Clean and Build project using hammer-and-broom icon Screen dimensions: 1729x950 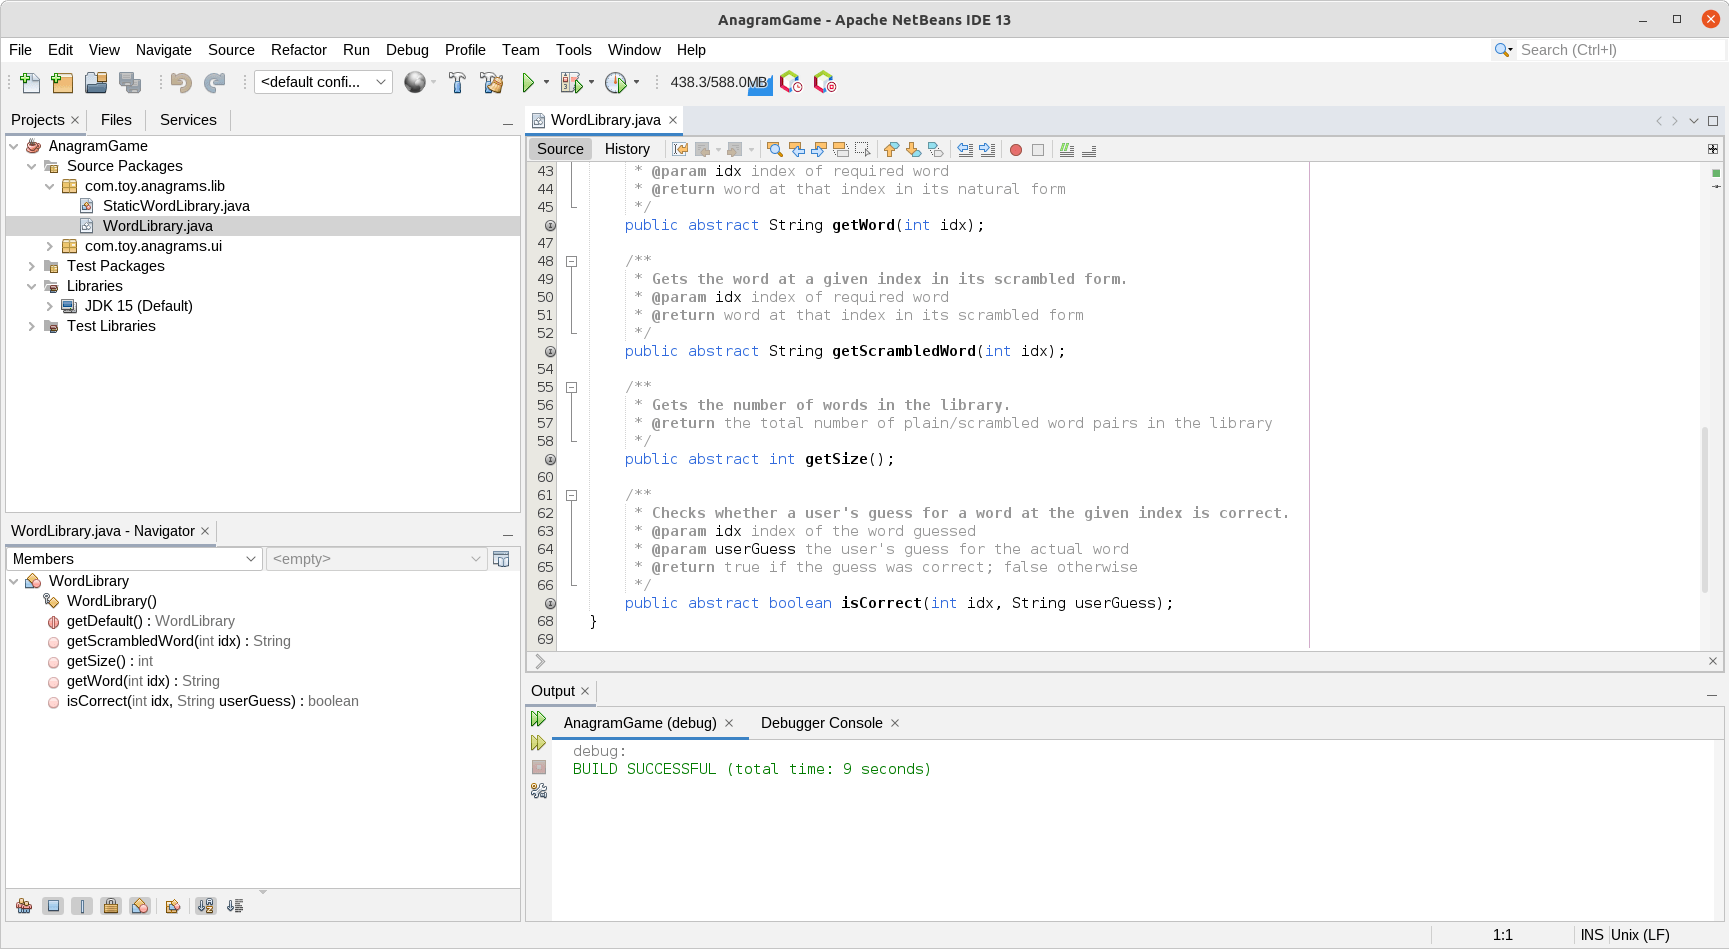492,82
